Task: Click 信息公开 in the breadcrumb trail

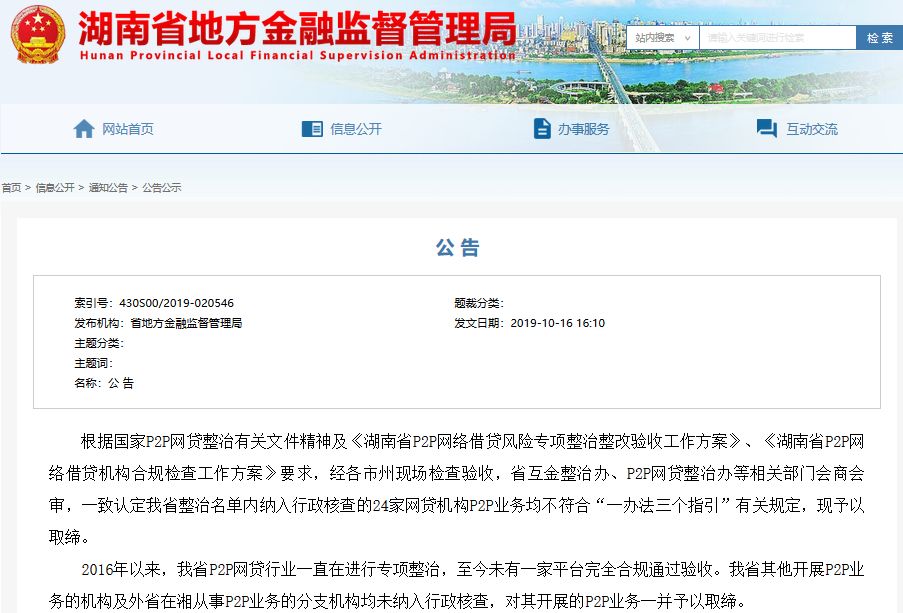Action: [x=55, y=188]
